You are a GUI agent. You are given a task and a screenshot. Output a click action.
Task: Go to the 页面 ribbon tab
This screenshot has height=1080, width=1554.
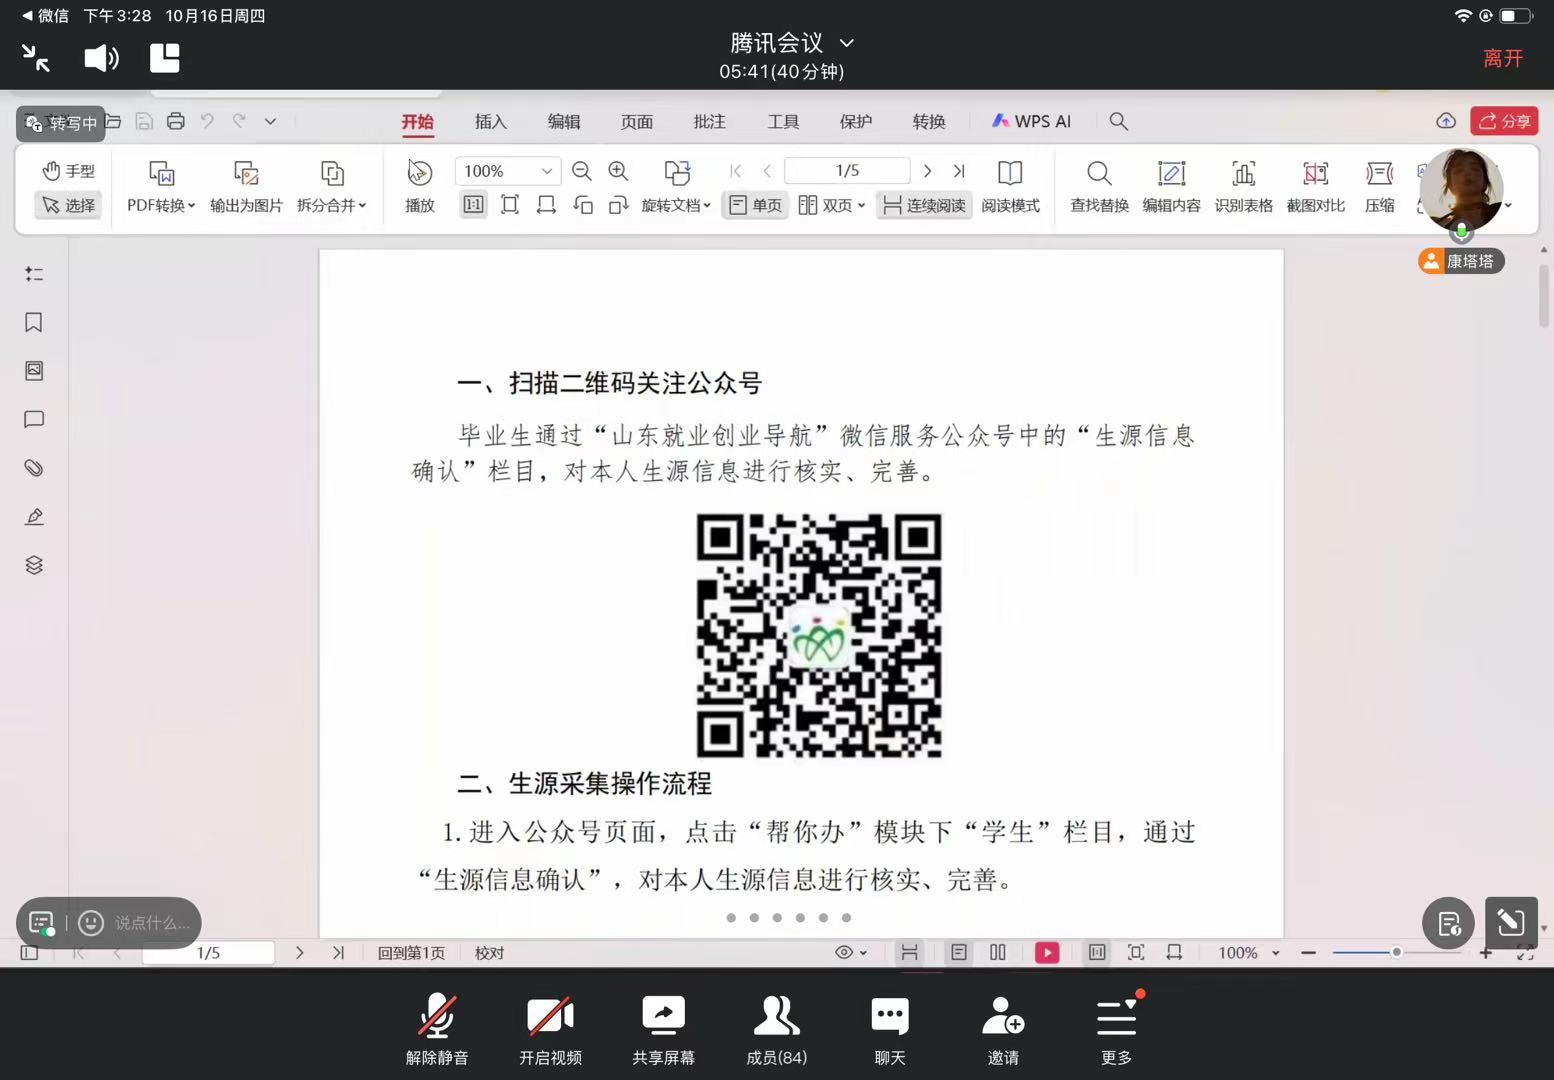[x=637, y=121]
